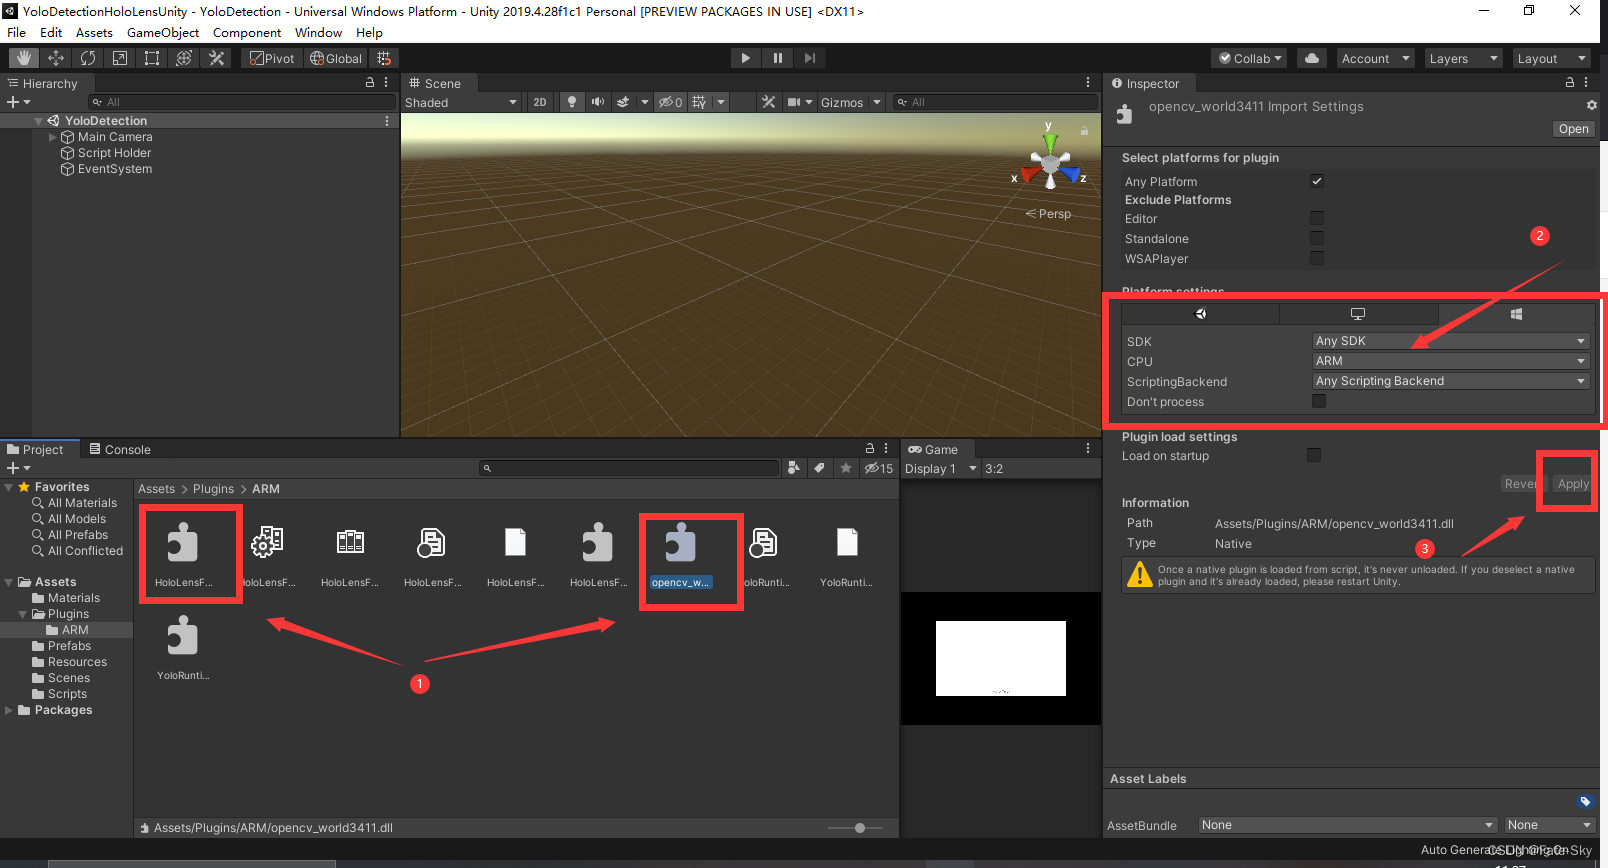Select the Hand tool in toolbar

(x=24, y=58)
